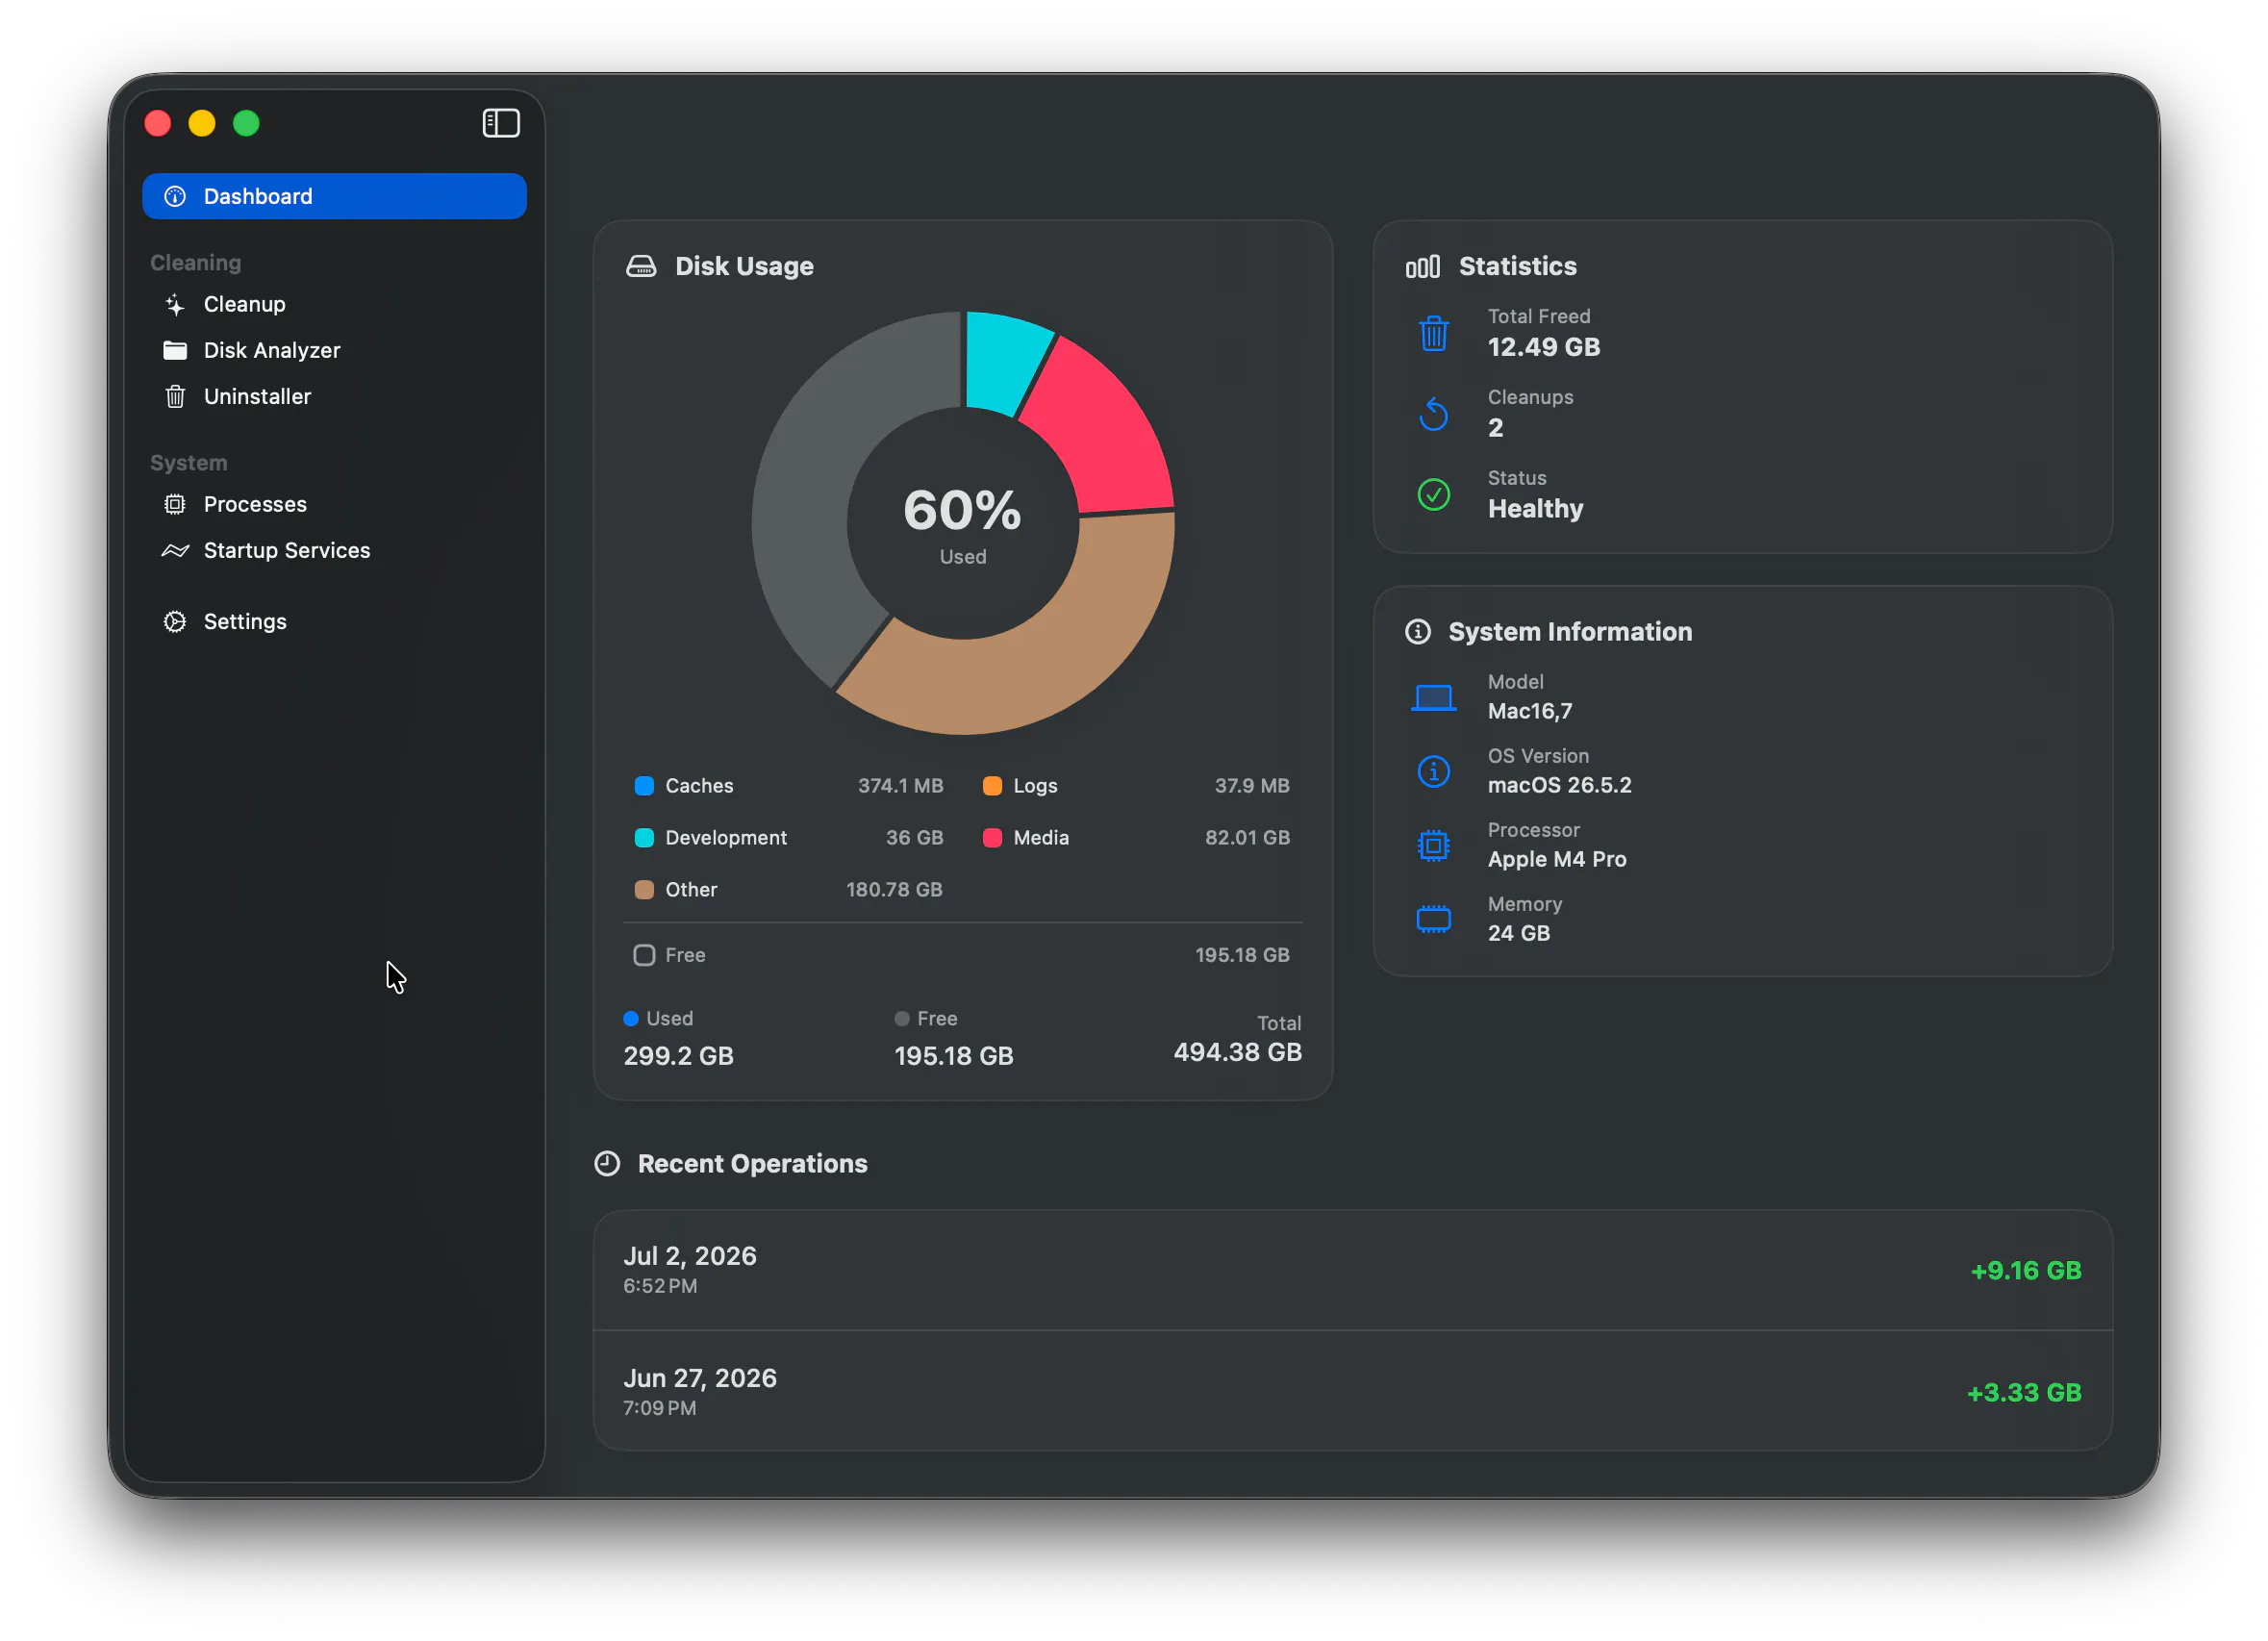Click the Processor chip icon
This screenshot has width=2268, height=1641.
click(1434, 845)
